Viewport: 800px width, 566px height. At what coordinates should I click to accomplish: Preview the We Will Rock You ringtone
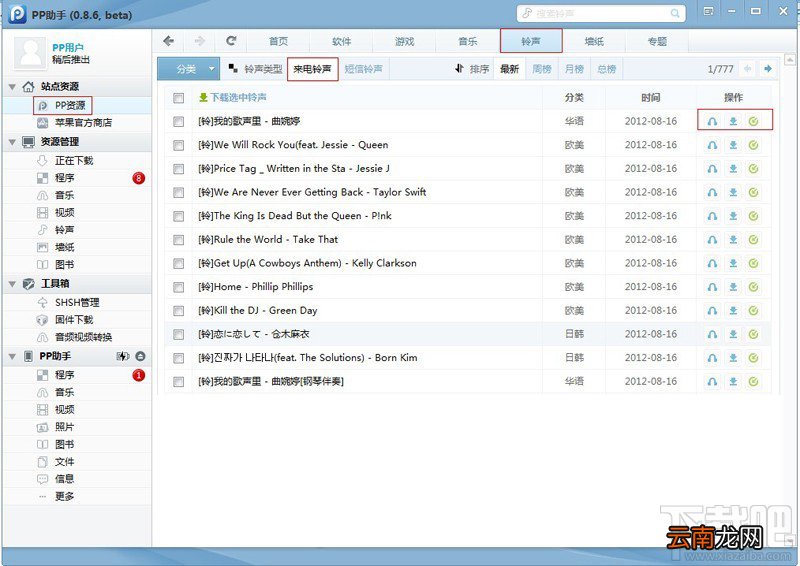[x=712, y=145]
